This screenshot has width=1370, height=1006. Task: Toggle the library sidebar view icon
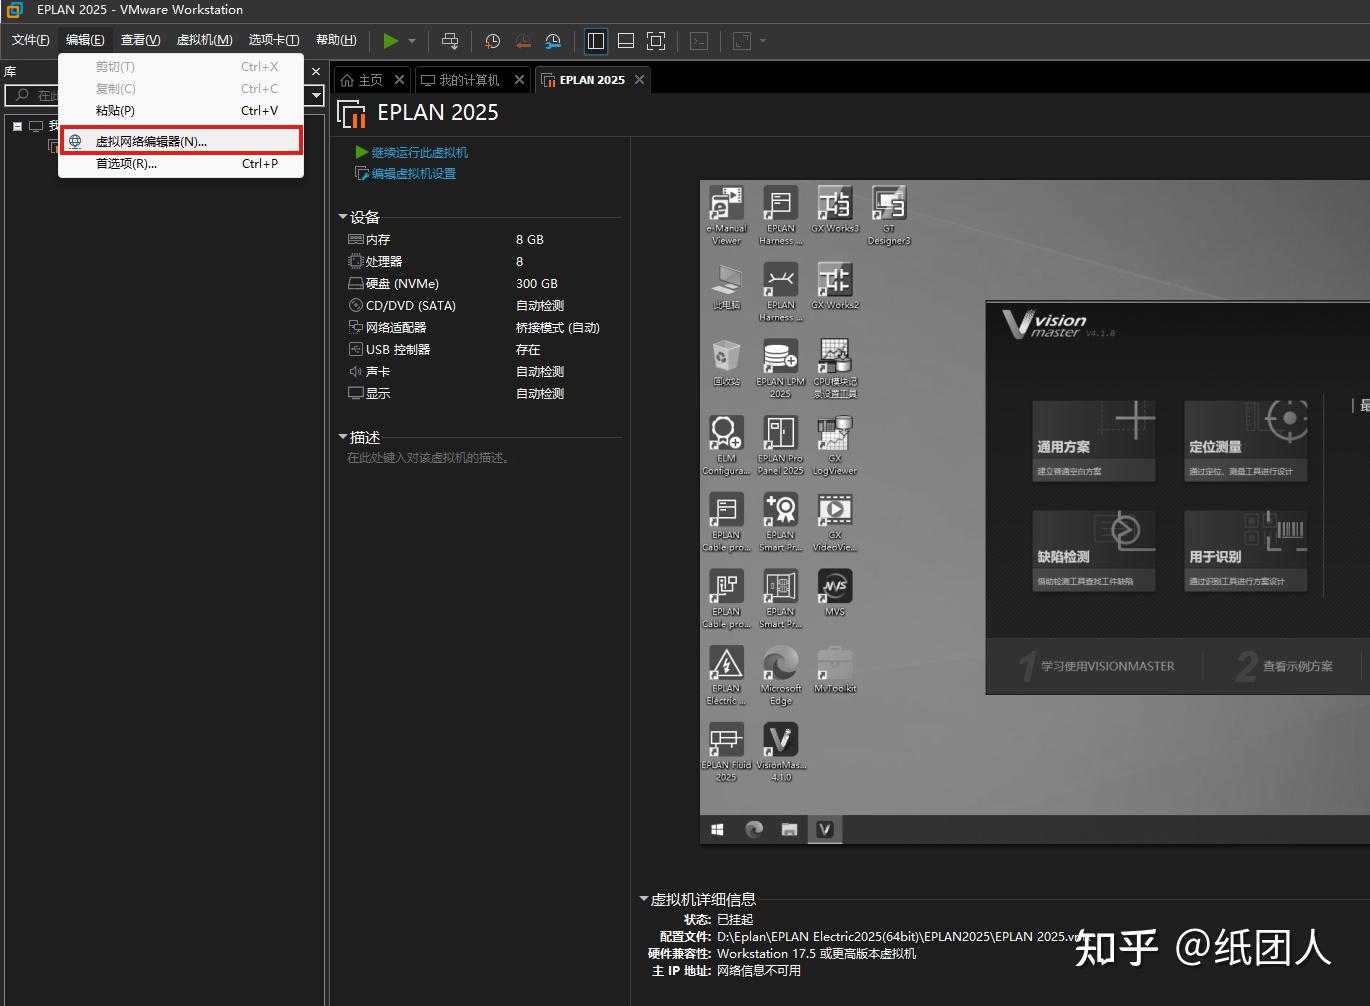596,41
